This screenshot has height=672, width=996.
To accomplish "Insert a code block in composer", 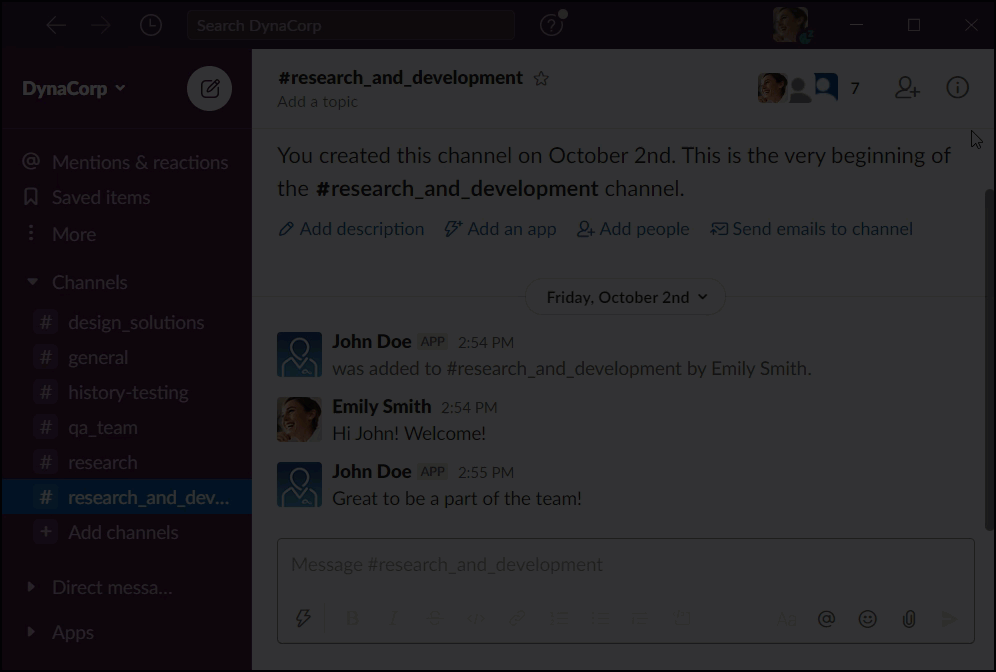I will click(682, 618).
